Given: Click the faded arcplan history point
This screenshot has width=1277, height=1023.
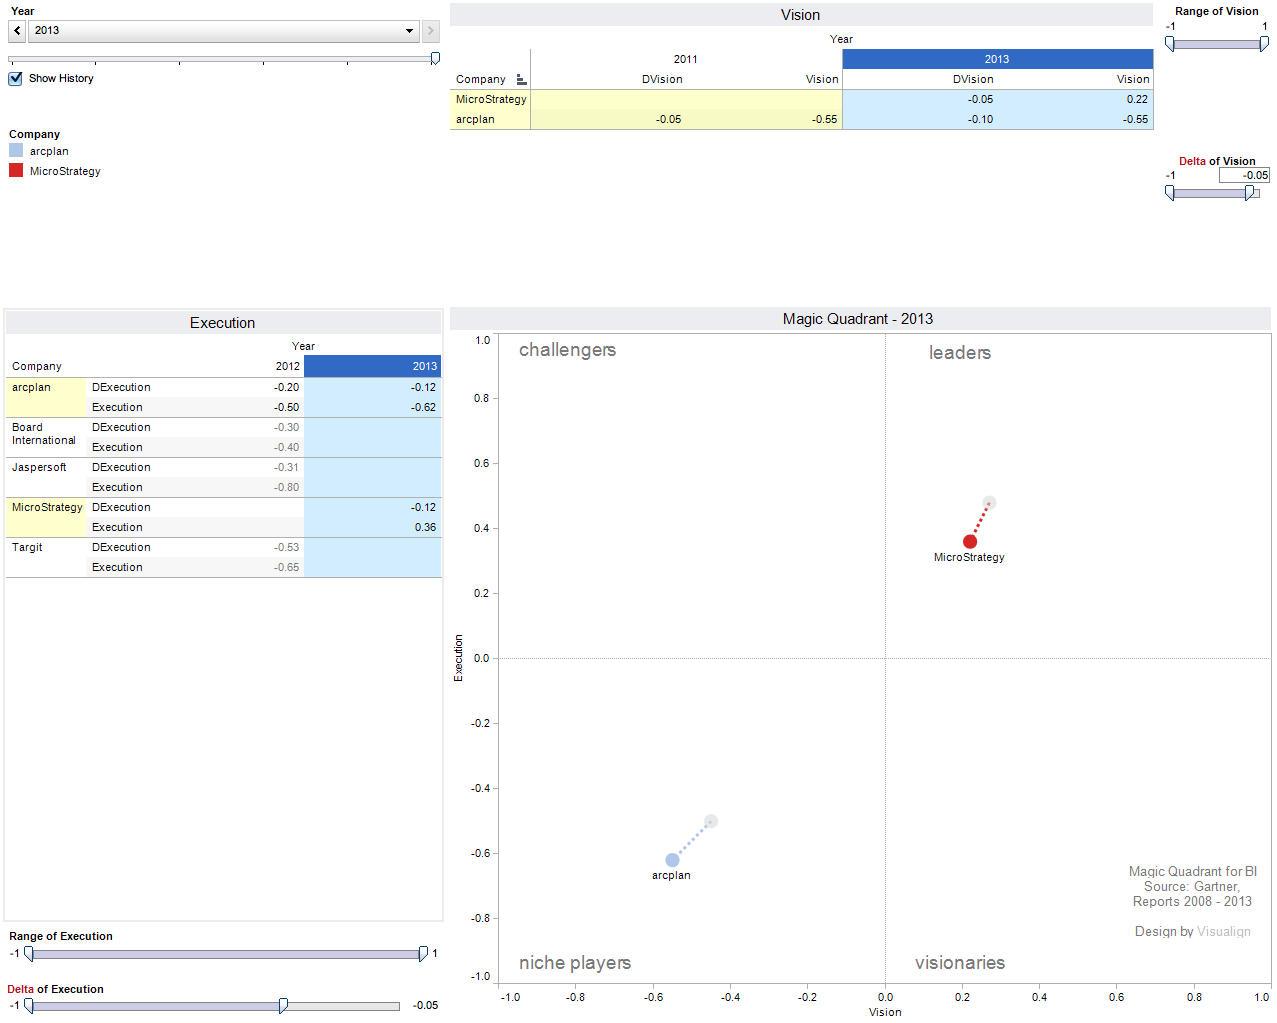Looking at the screenshot, I should [711, 821].
